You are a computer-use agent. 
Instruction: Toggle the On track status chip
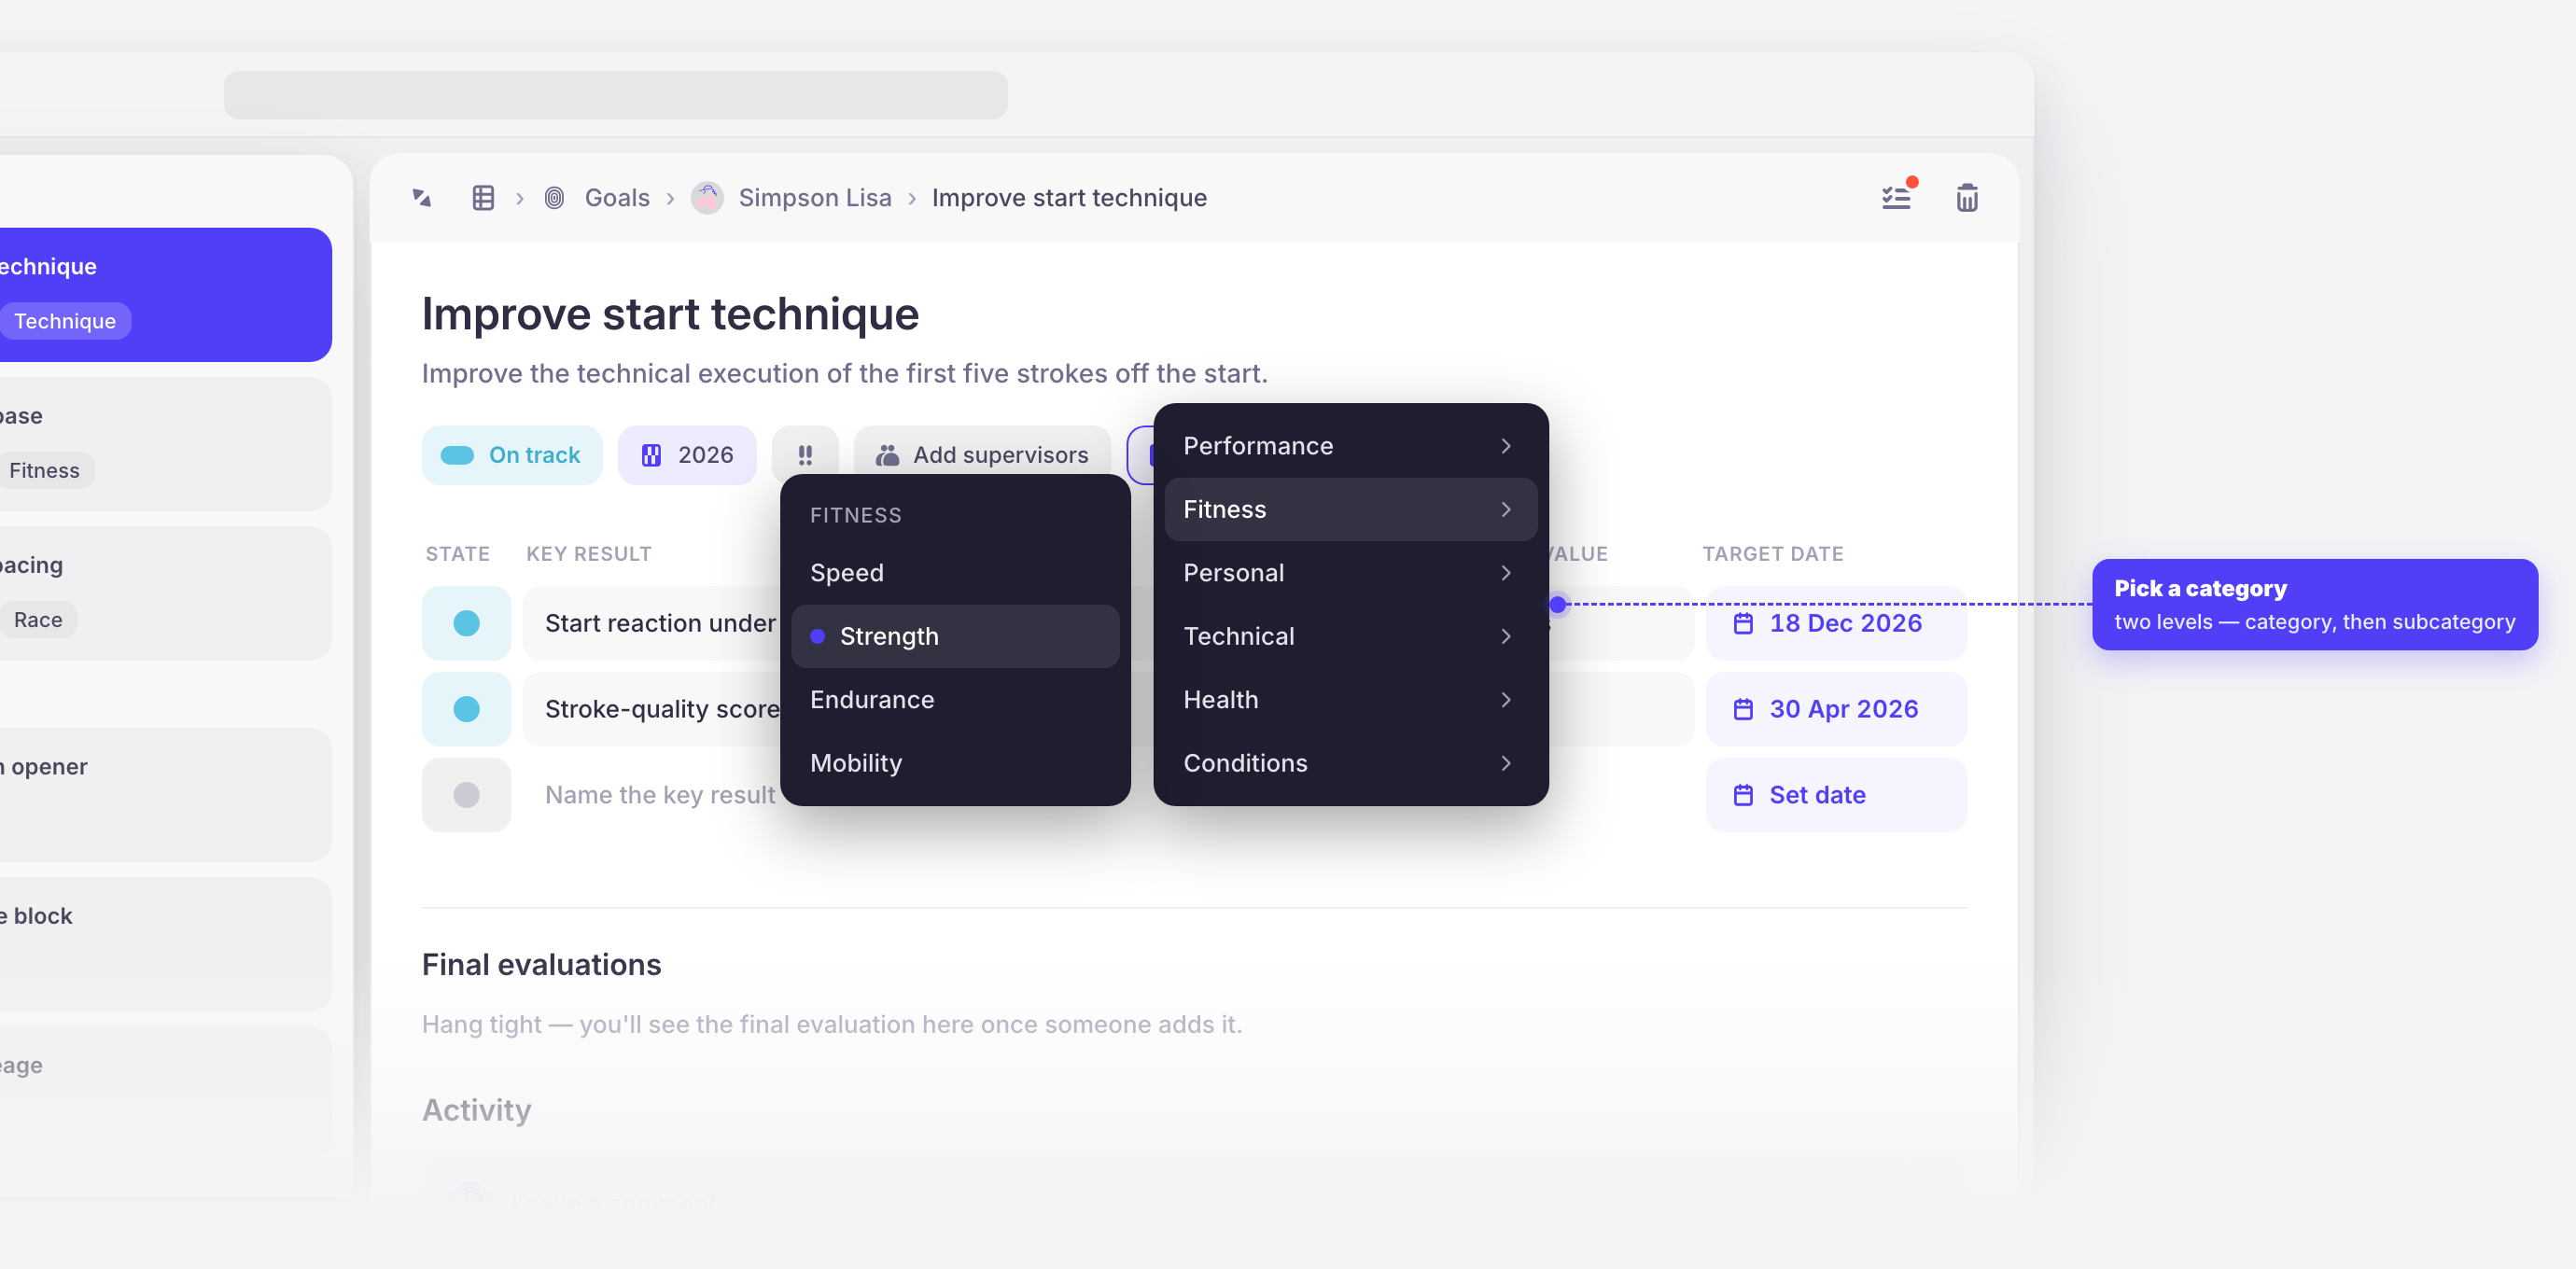512,455
